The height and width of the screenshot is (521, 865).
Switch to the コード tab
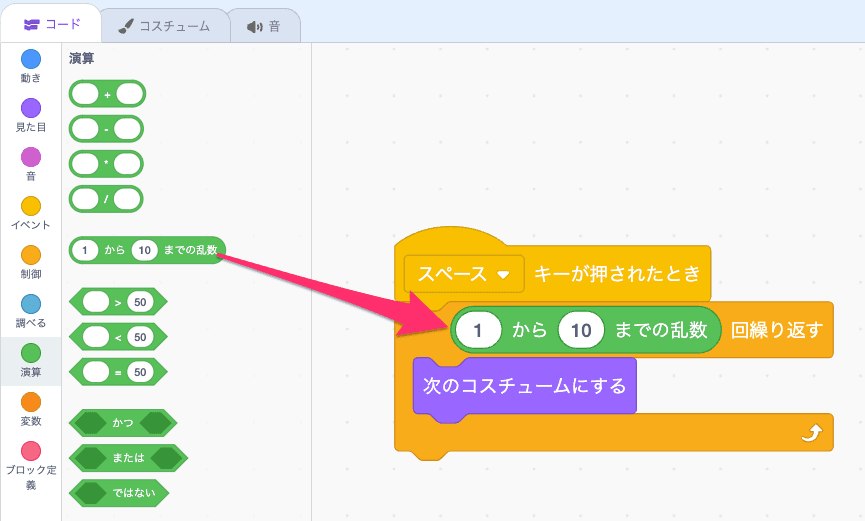(x=51, y=24)
